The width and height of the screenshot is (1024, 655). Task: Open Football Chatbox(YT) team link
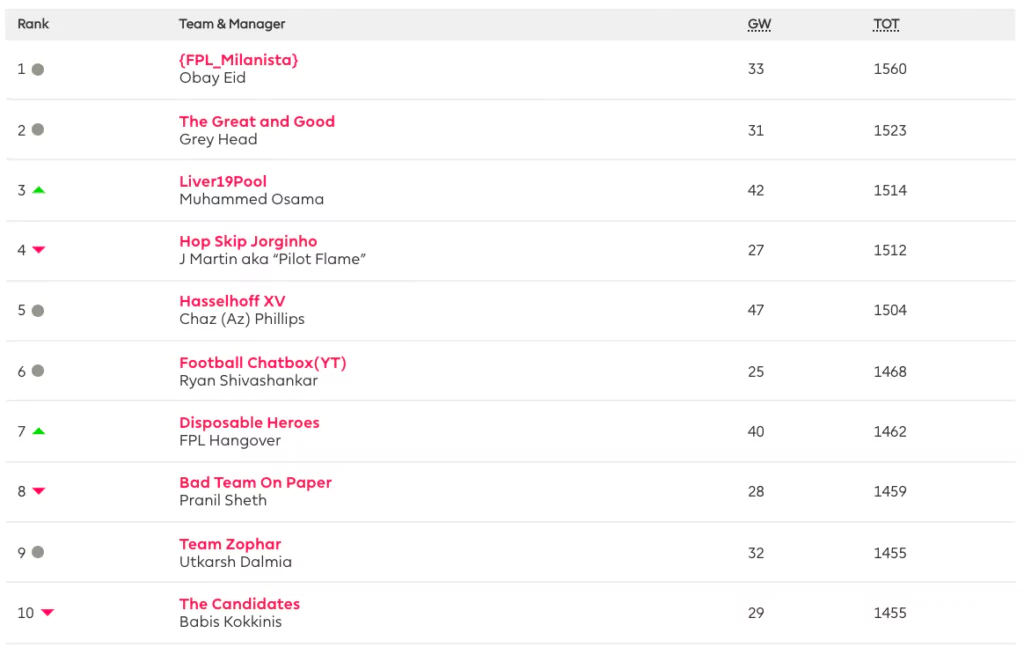click(263, 363)
